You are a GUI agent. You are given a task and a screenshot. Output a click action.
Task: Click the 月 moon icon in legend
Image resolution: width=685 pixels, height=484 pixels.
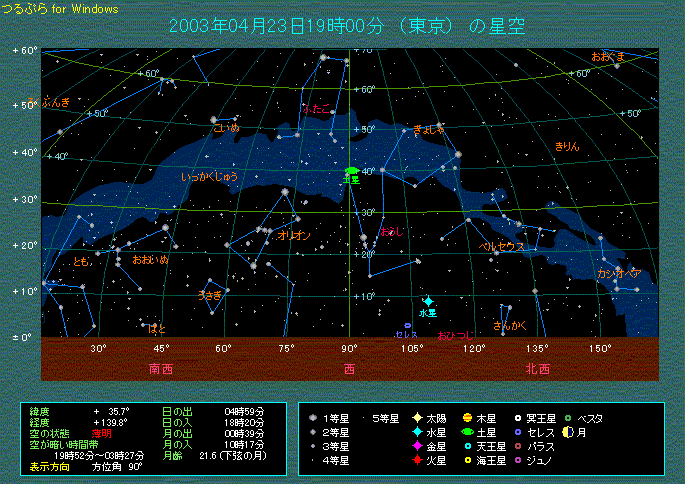pos(568,432)
